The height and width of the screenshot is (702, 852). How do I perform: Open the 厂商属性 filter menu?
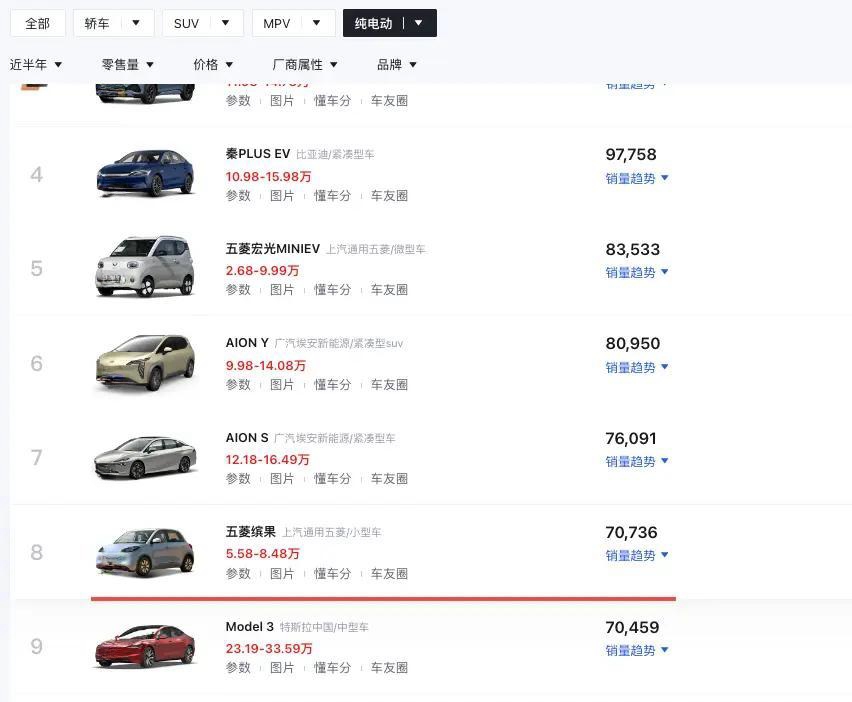pyautogui.click(x=305, y=65)
